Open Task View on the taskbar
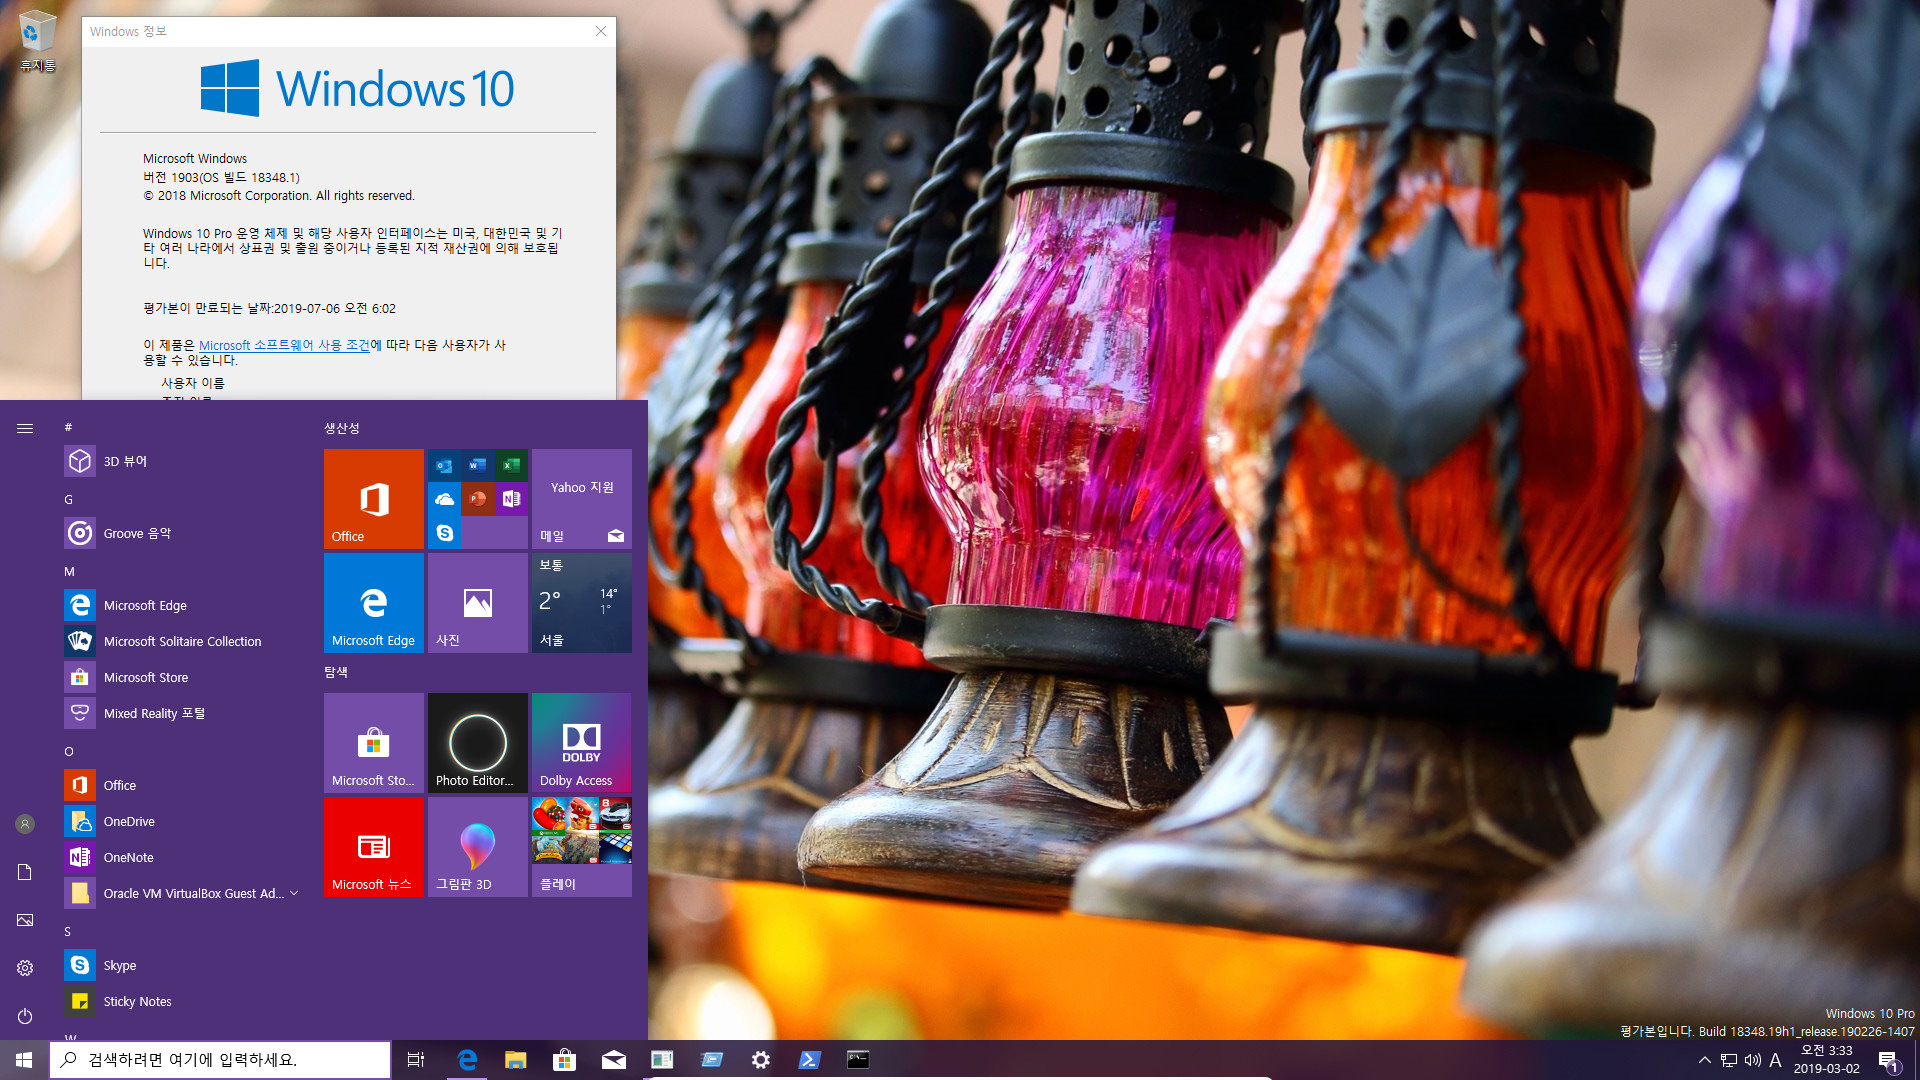The width and height of the screenshot is (1920, 1080). [x=416, y=1060]
